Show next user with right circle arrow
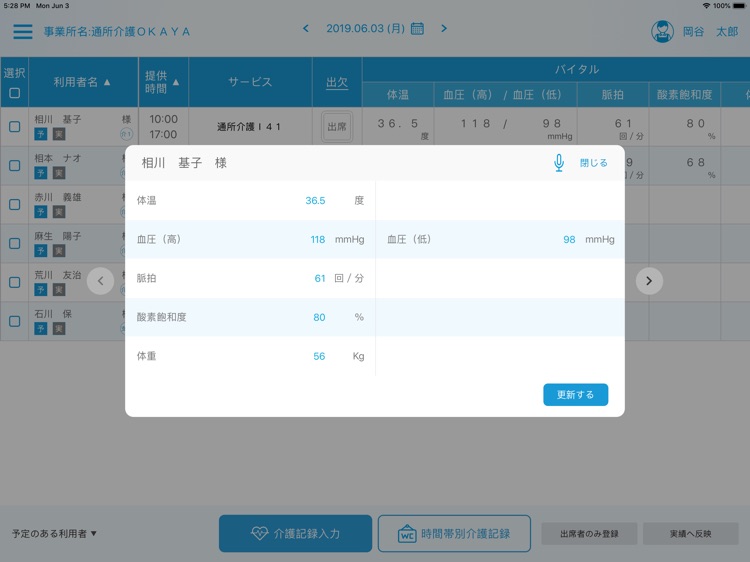Viewport: 750px width, 562px height. (649, 281)
